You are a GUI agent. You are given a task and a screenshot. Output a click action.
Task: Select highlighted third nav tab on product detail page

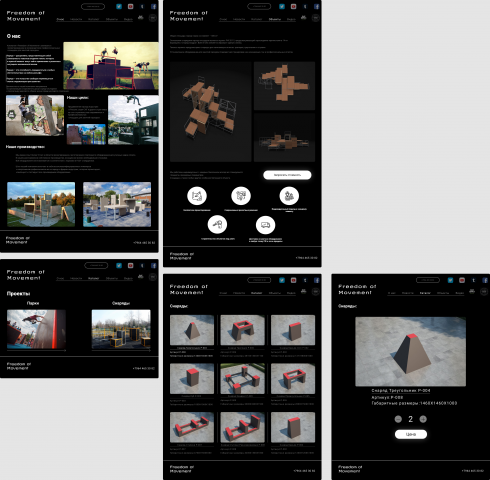(x=425, y=293)
